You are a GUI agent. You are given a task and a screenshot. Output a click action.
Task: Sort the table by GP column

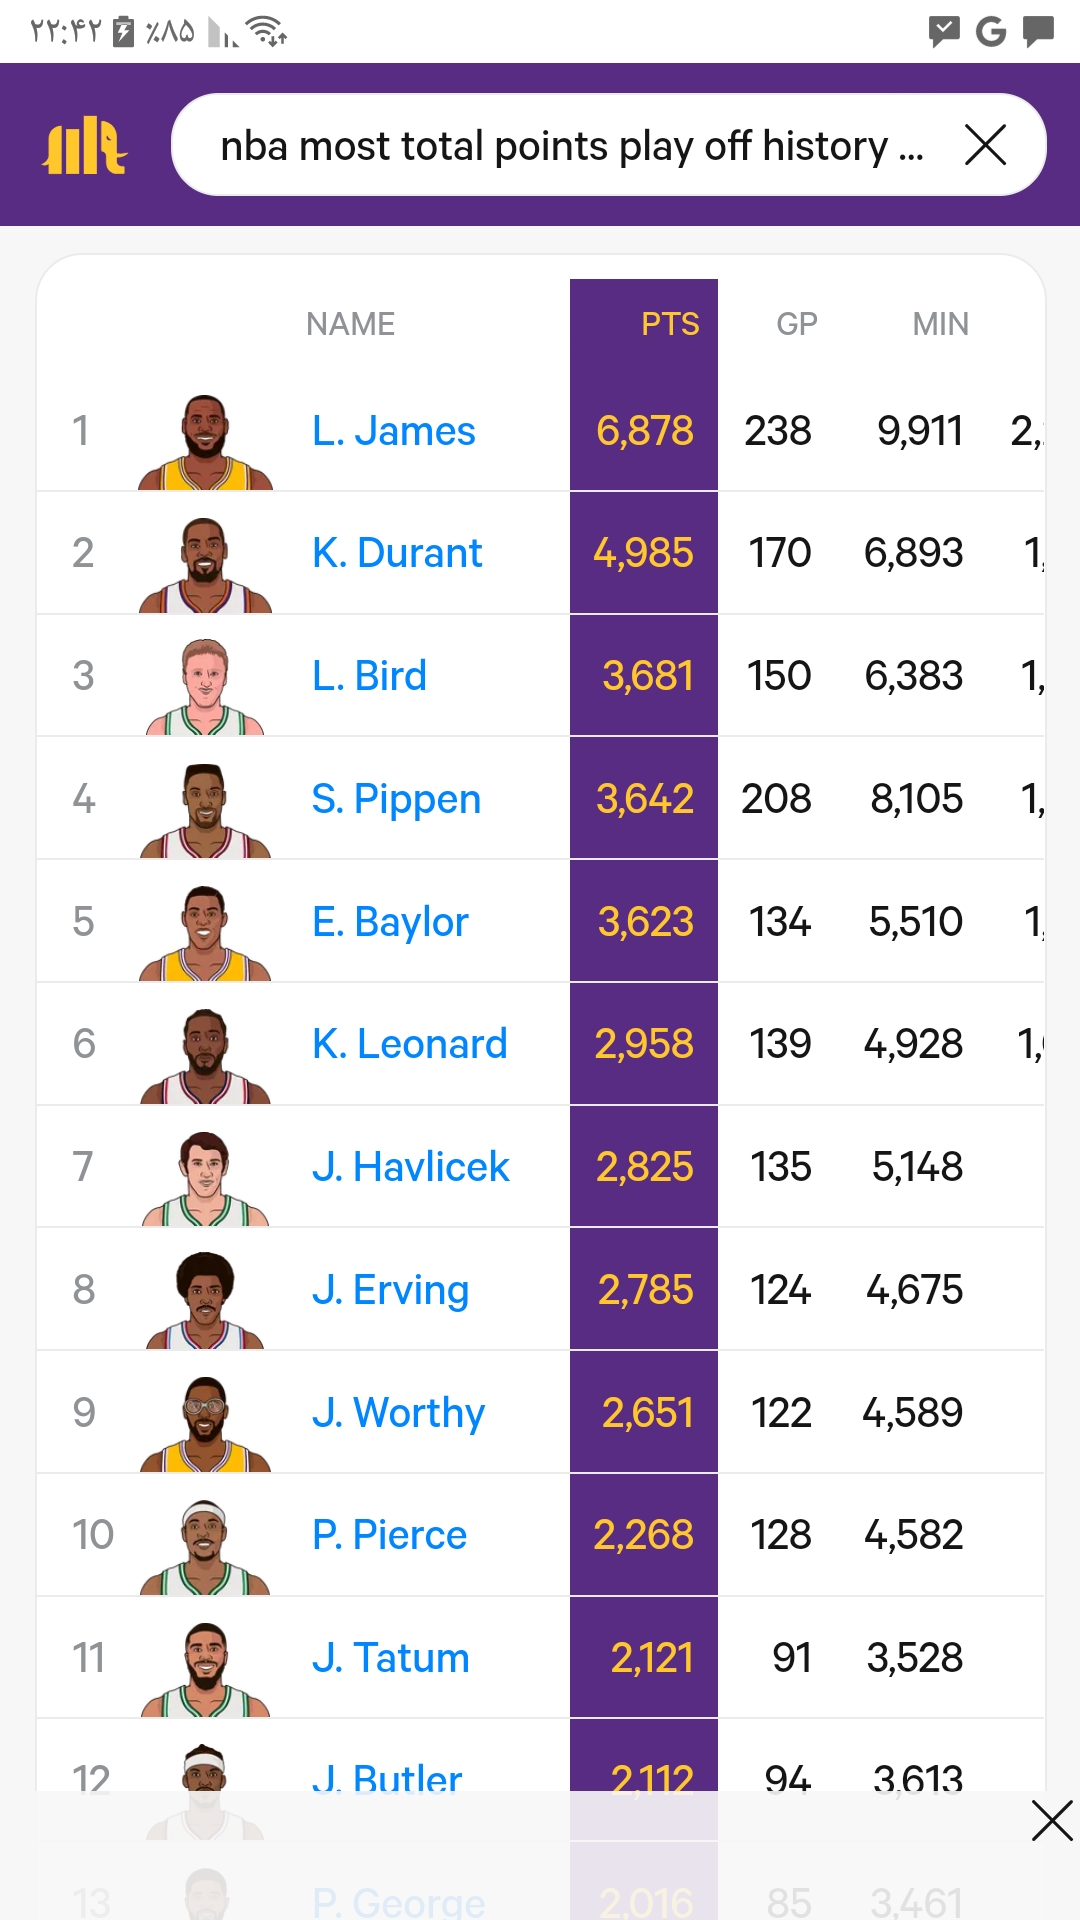click(x=797, y=324)
